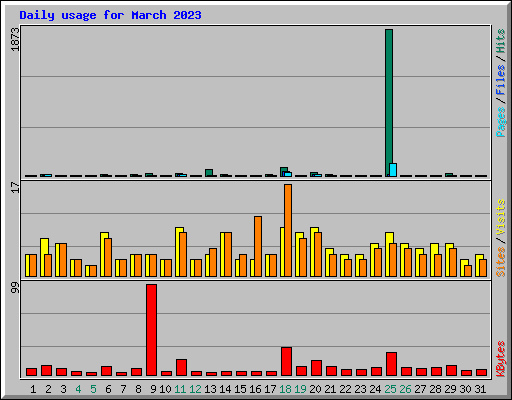
Task: Click the orange visits bar for day 14
Action: 228,254
